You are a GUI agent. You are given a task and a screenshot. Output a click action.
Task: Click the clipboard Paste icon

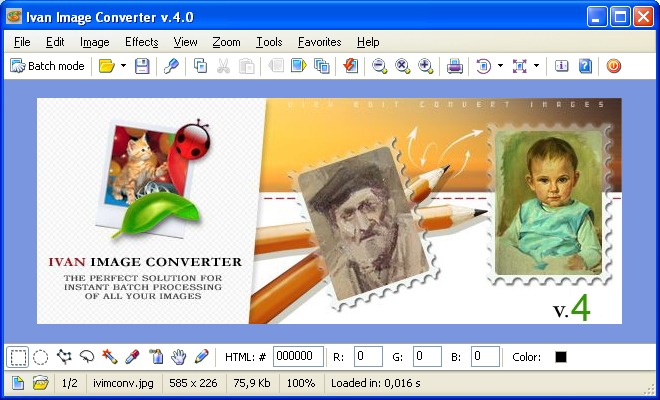247,66
